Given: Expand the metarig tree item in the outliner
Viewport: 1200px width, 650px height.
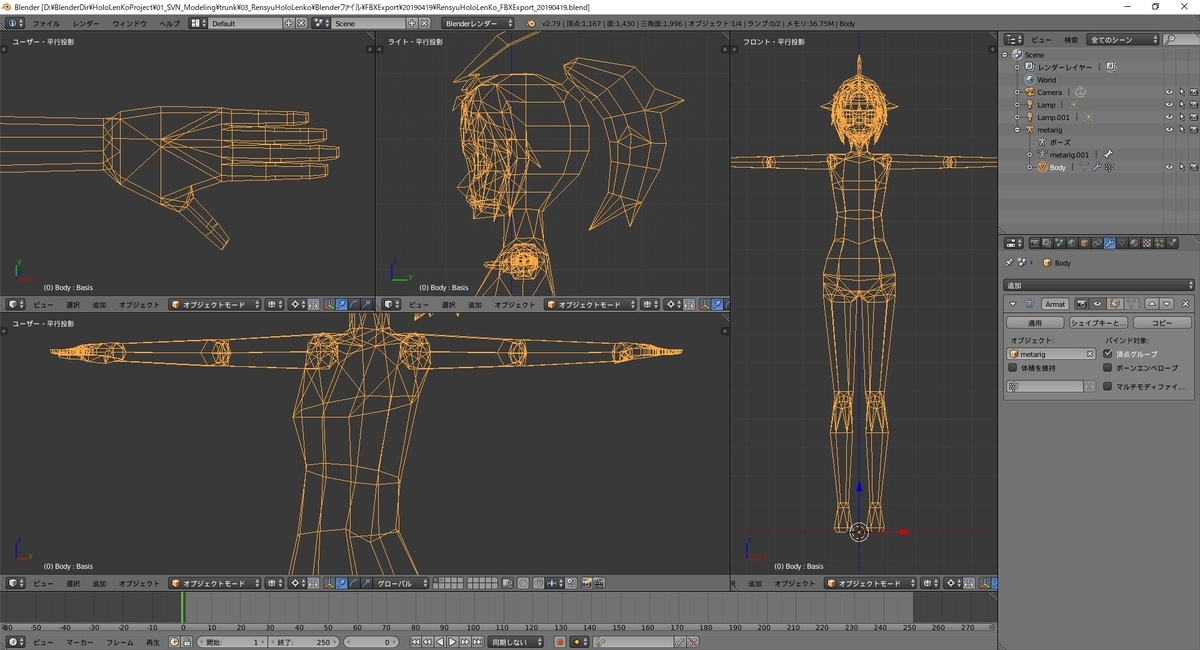Looking at the screenshot, I should pyautogui.click(x=1017, y=130).
